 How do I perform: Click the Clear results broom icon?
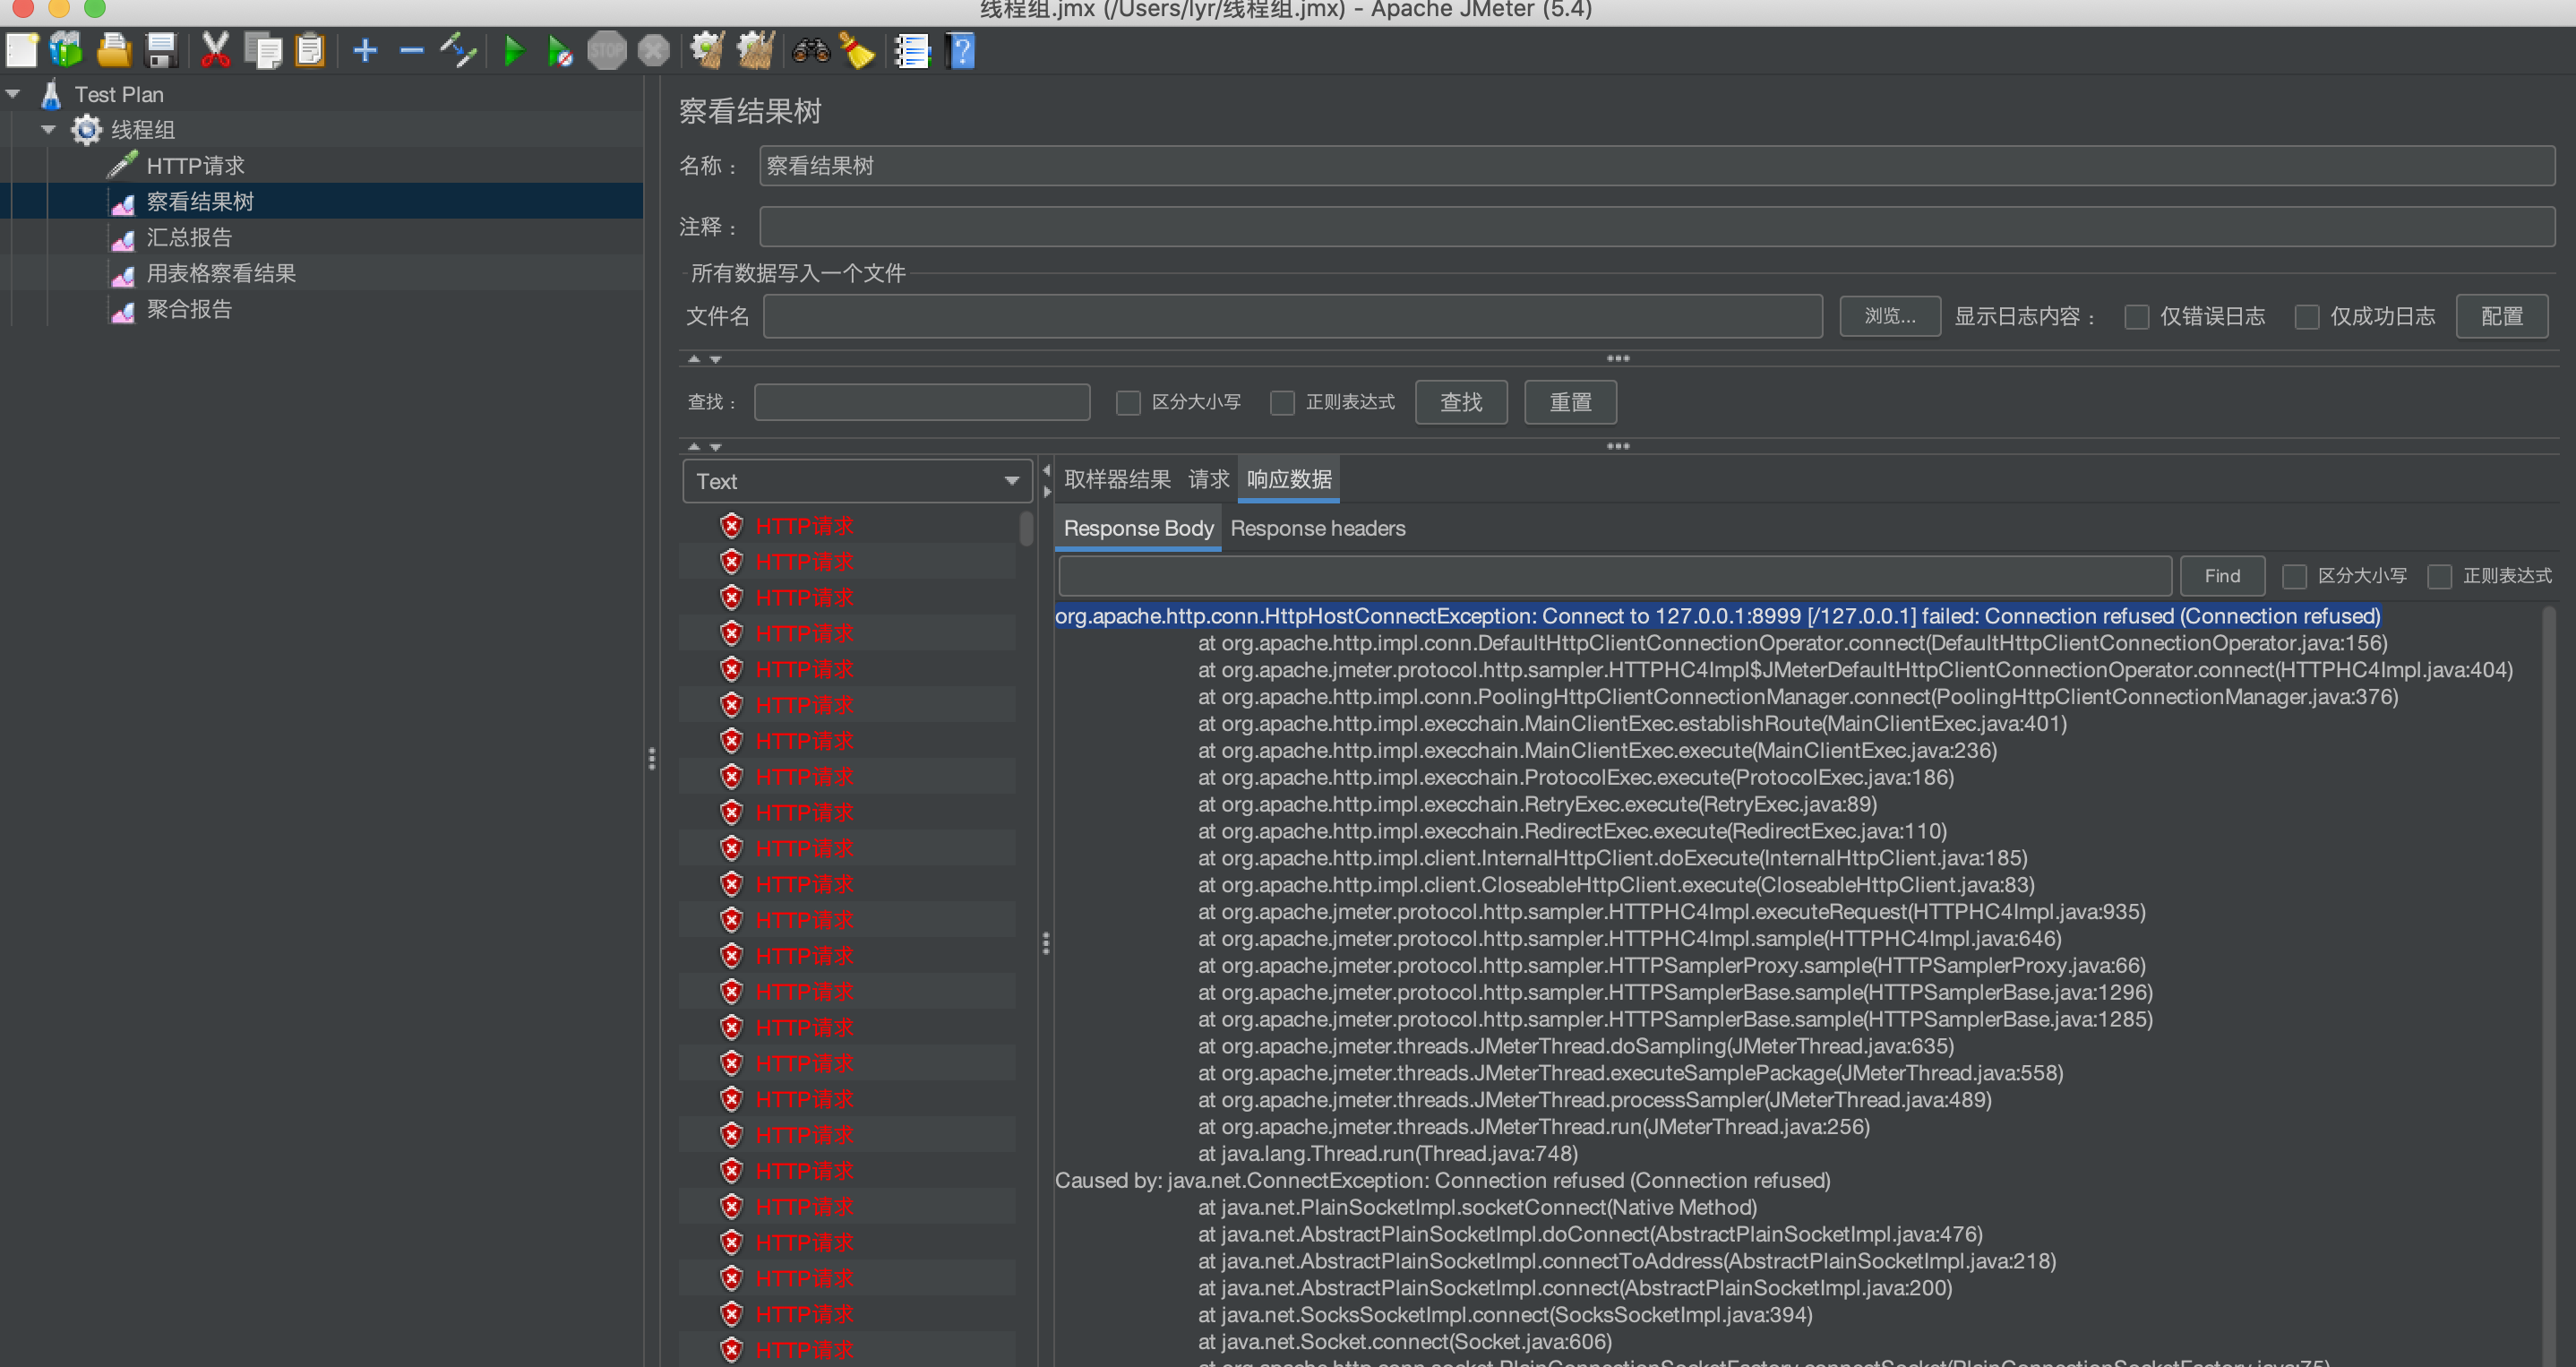click(708, 50)
